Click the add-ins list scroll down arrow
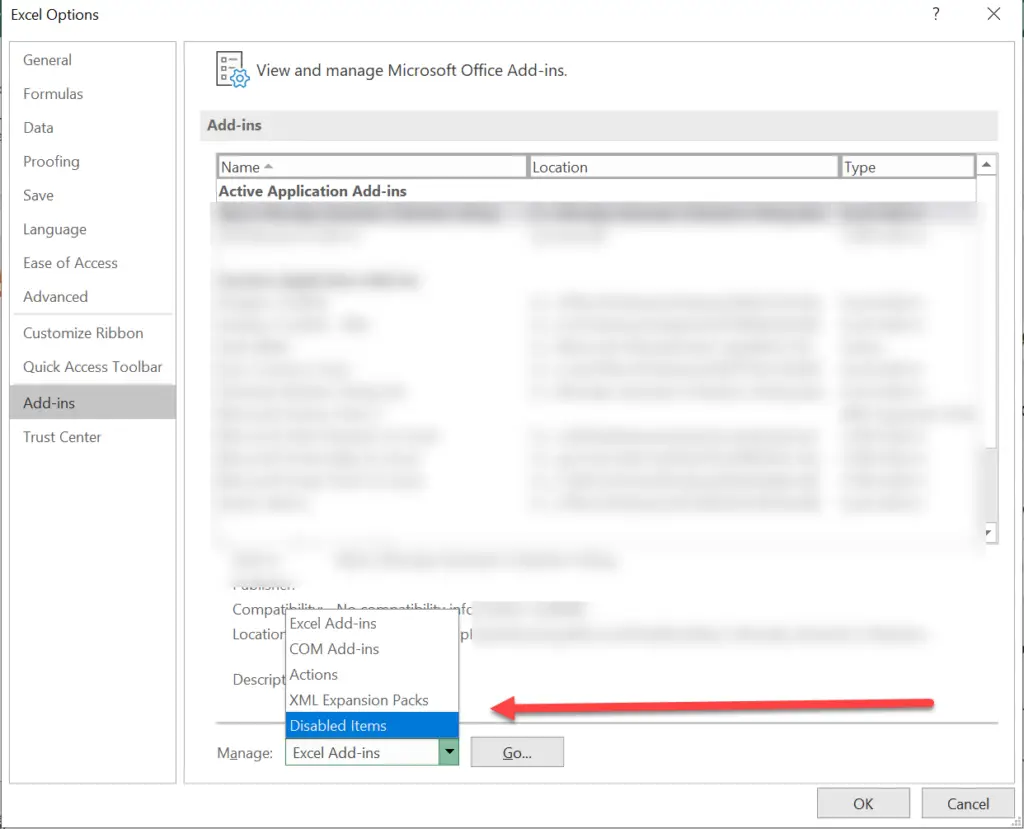The image size is (1024, 829). [x=989, y=532]
